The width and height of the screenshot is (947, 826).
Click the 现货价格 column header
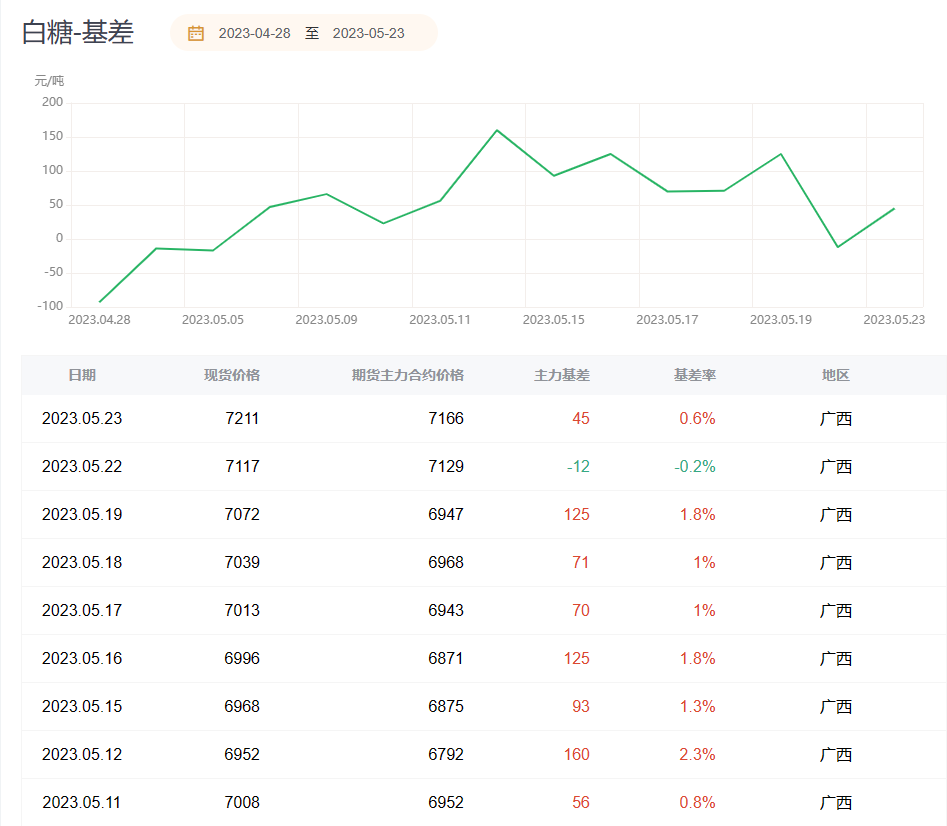pos(232,375)
